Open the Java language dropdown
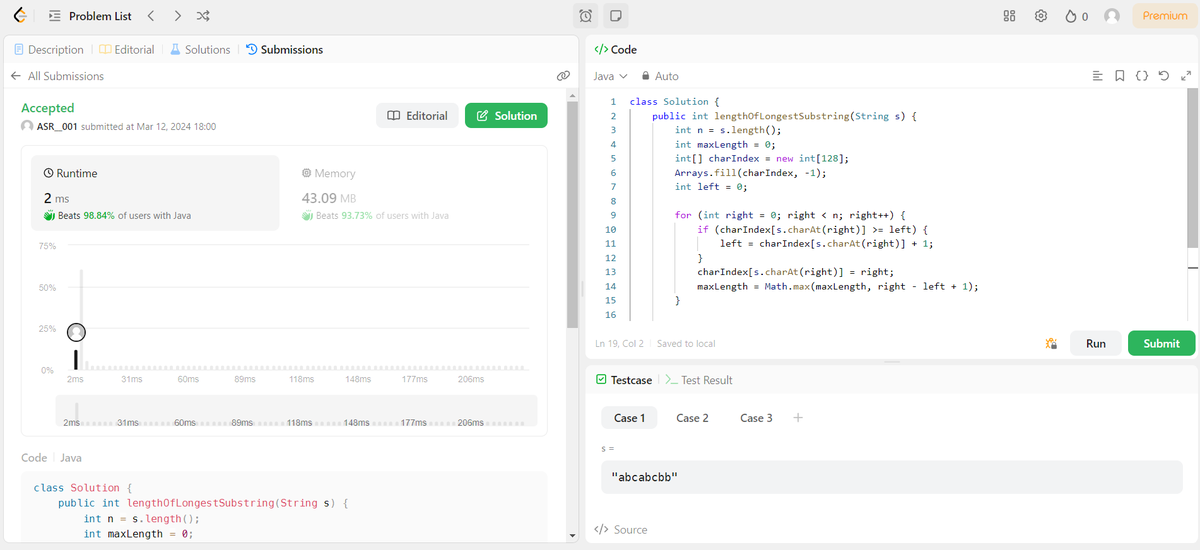This screenshot has width=1200, height=550. click(x=610, y=76)
